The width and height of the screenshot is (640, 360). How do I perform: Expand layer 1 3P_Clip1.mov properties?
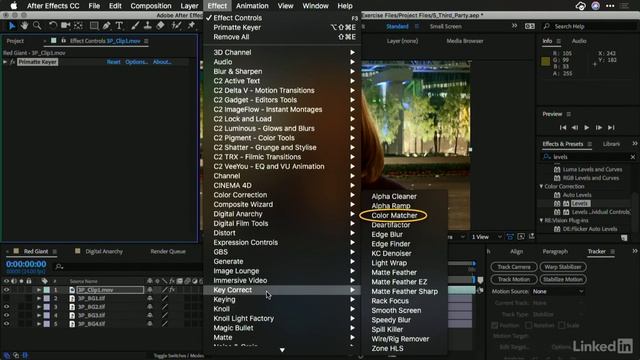point(39,290)
